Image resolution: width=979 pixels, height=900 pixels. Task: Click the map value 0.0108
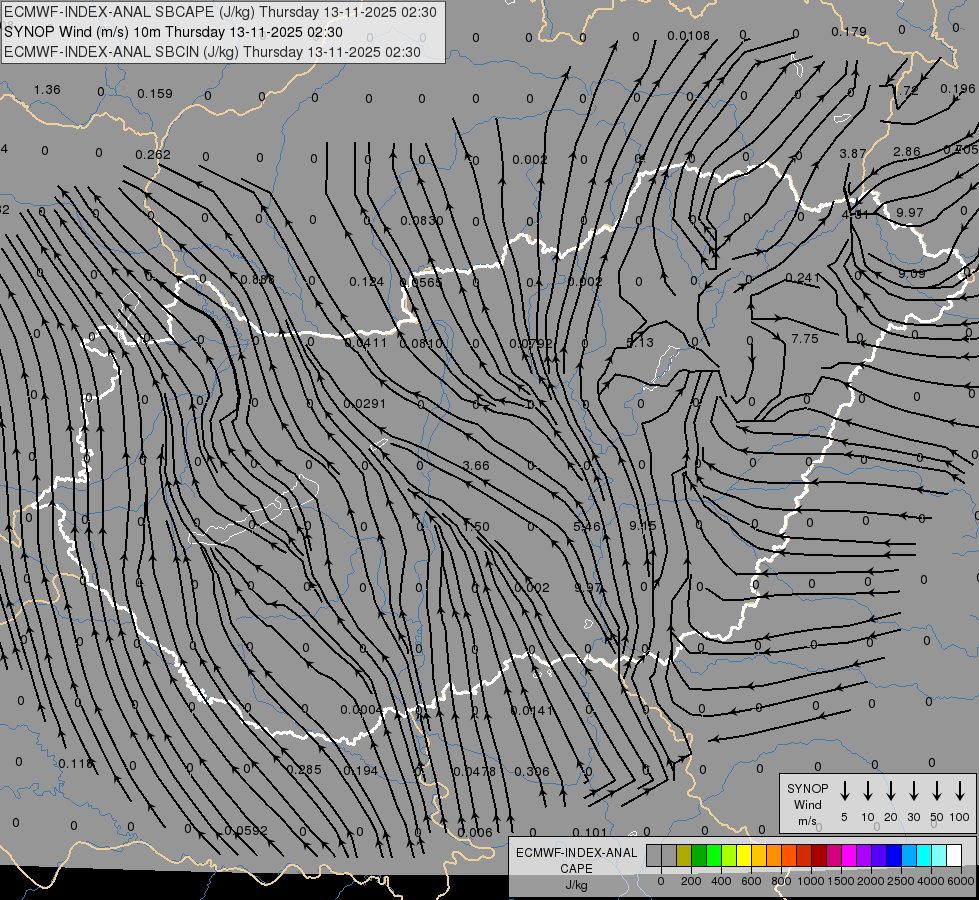[689, 36]
